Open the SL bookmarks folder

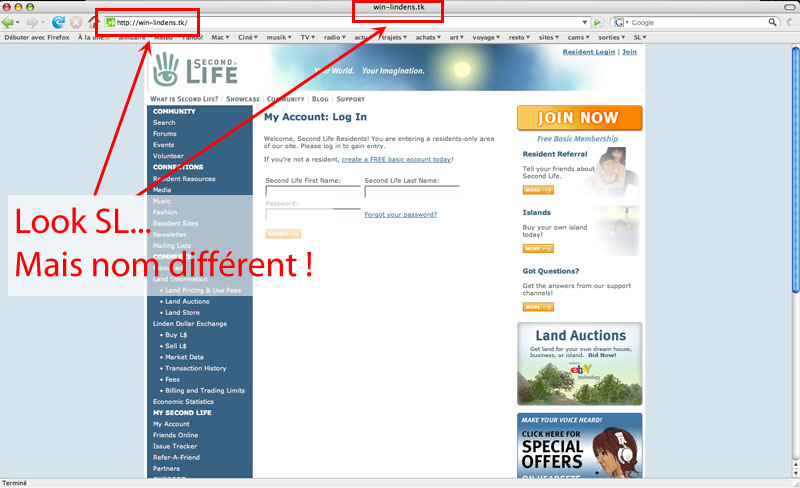tap(640, 37)
